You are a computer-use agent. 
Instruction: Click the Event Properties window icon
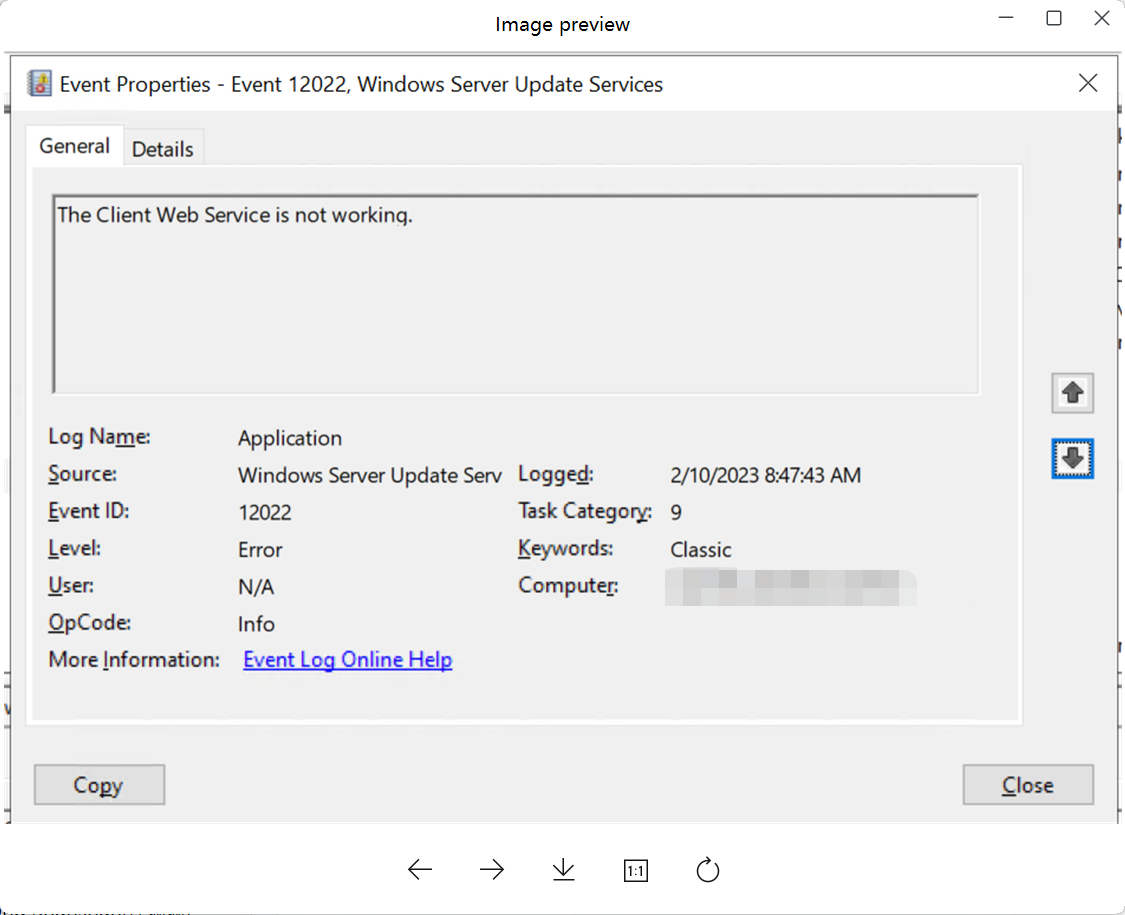tap(39, 84)
